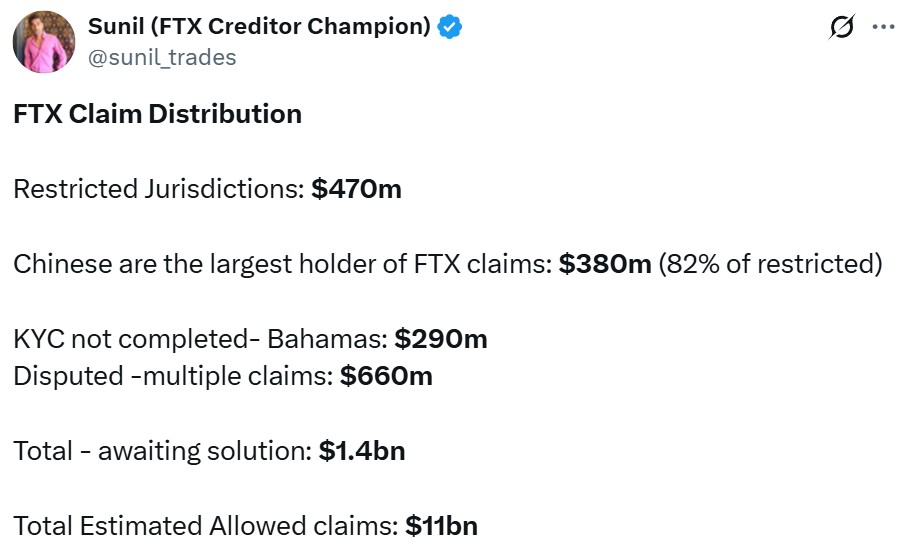The height and width of the screenshot is (550, 897).
Task: Open Sunil's profile picture
Action: tap(44, 43)
